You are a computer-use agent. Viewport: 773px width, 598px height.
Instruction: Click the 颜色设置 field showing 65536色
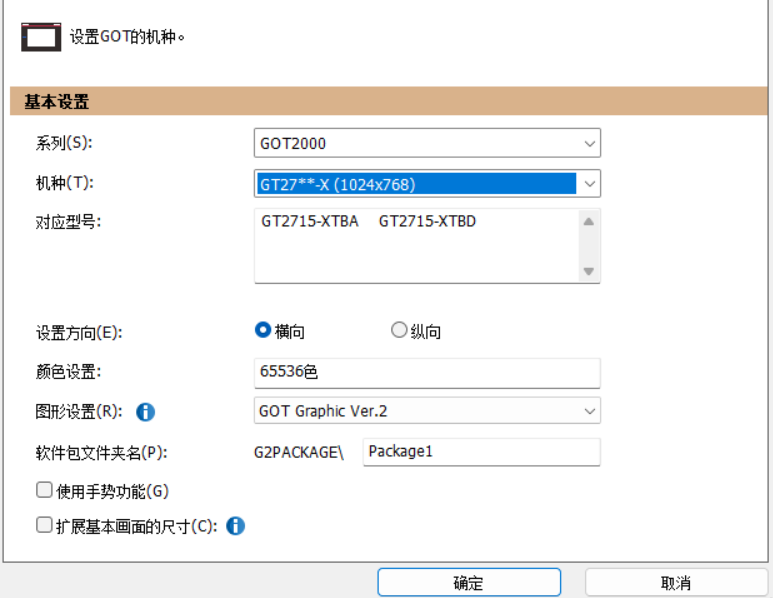tap(427, 373)
